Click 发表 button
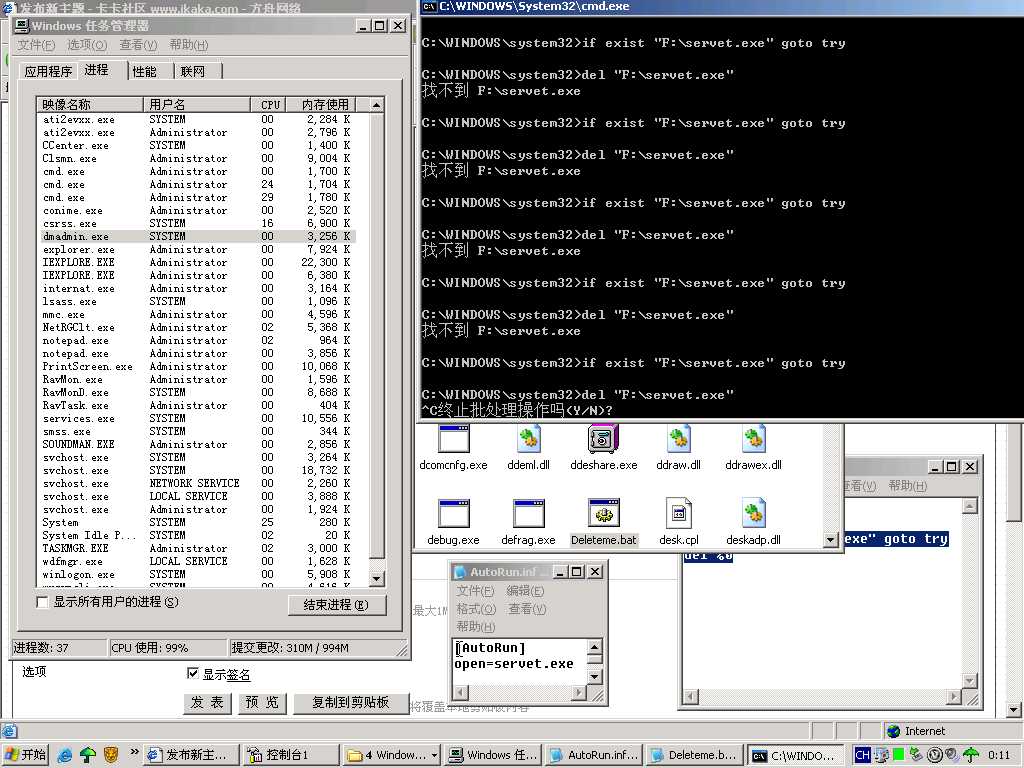The image size is (1024, 768). (207, 703)
